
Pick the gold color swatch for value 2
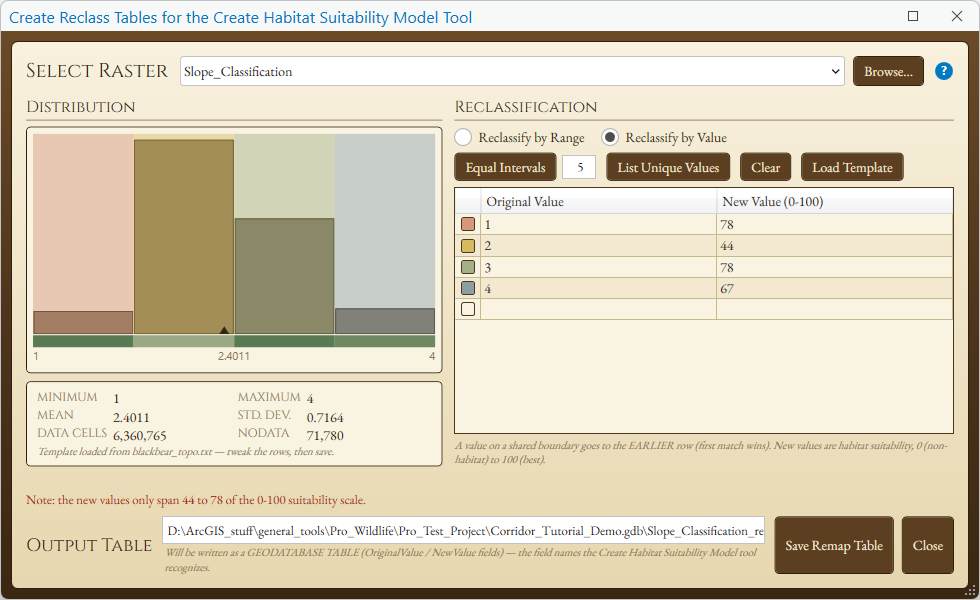coord(468,246)
